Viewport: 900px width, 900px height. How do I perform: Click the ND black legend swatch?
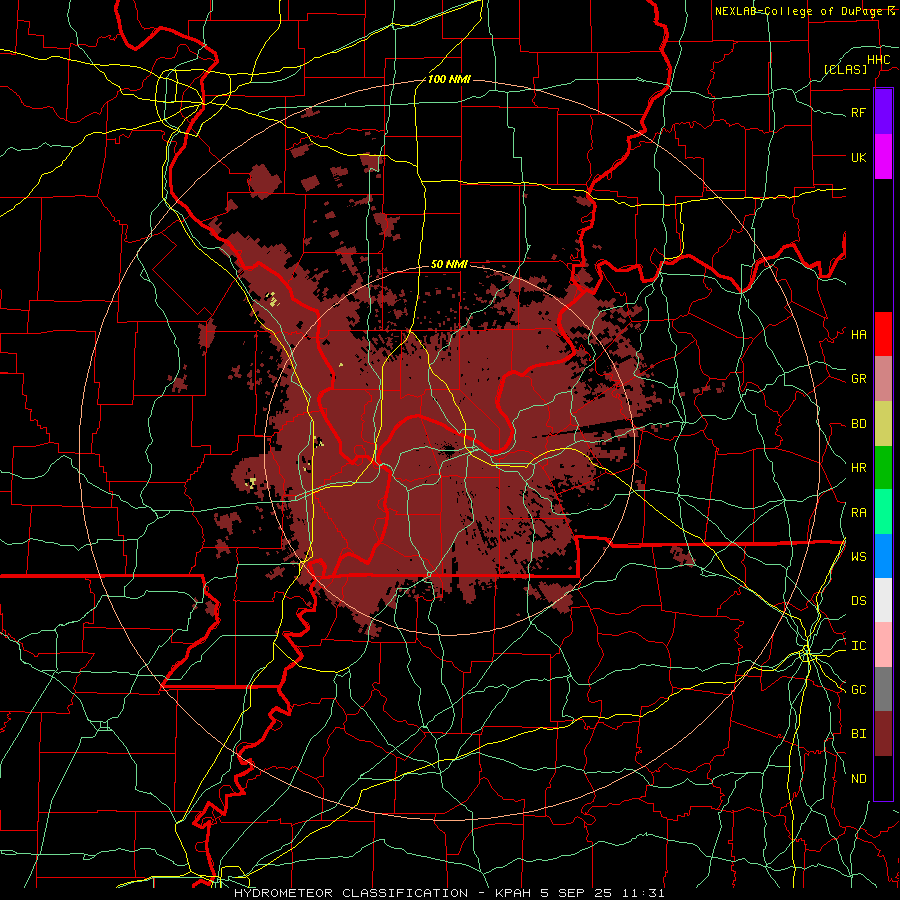(x=883, y=778)
